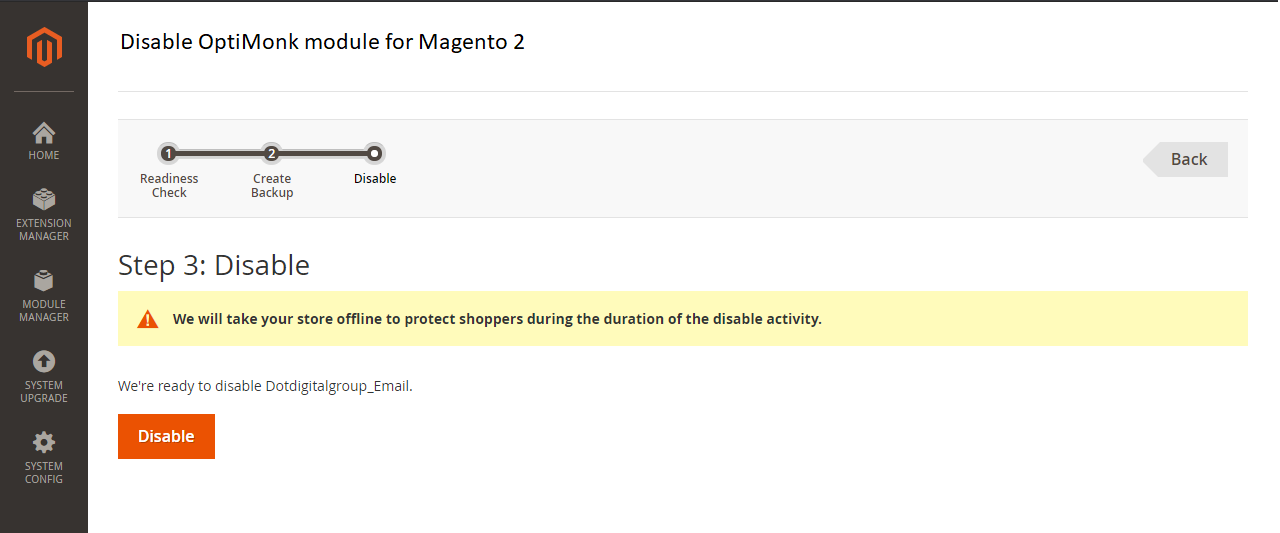1280x533 pixels.
Task: Click the HOME sidebar label
Action: click(44, 155)
